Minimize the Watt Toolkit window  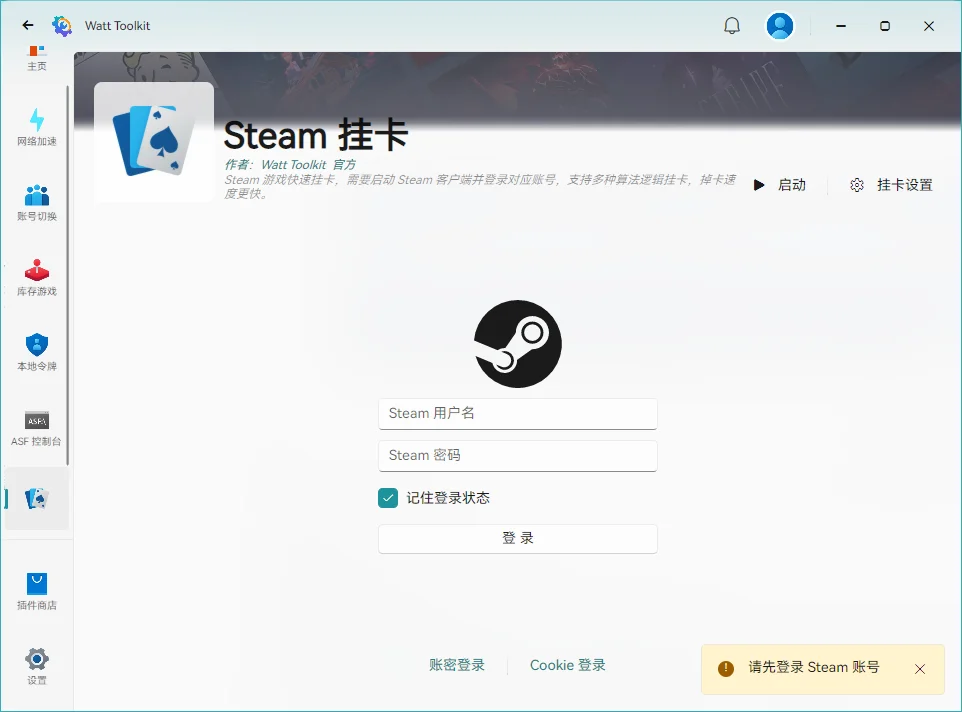(841, 26)
